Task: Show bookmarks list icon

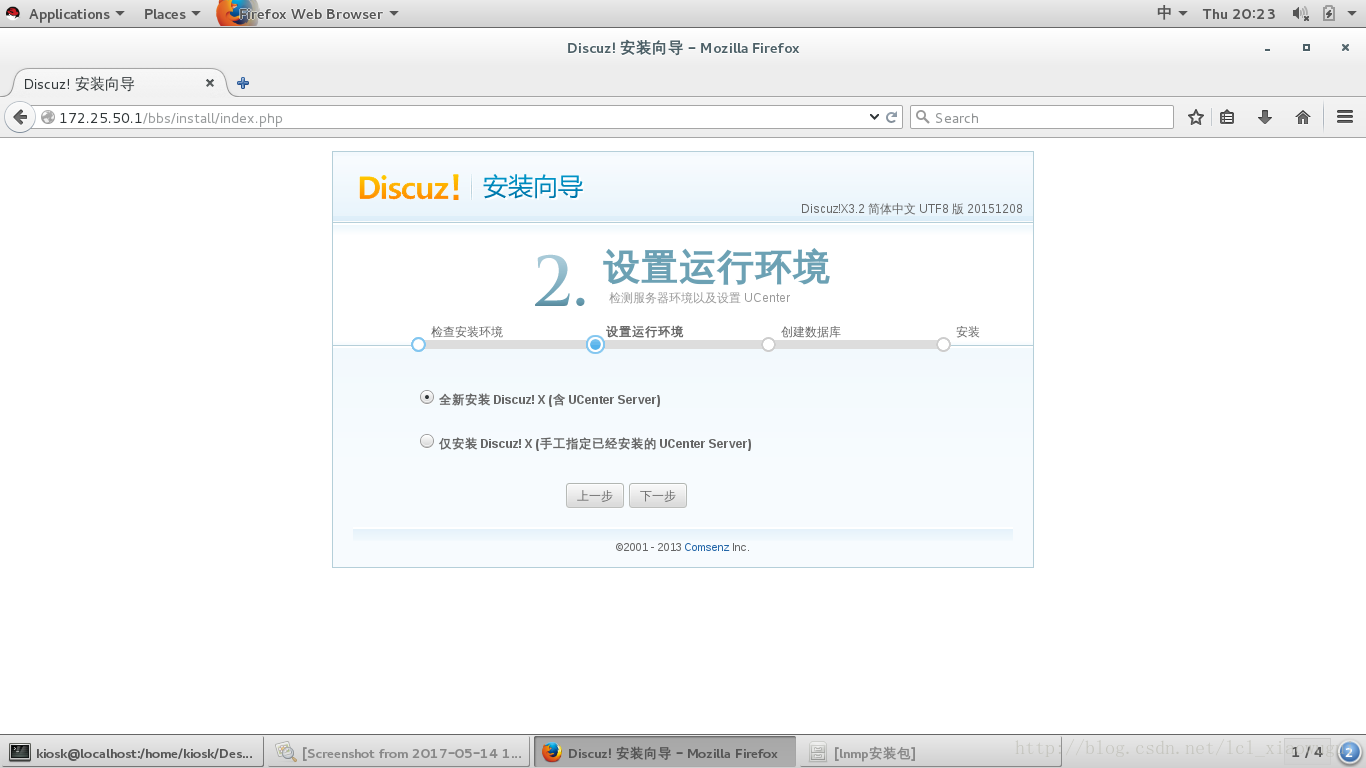Action: 1227,117
